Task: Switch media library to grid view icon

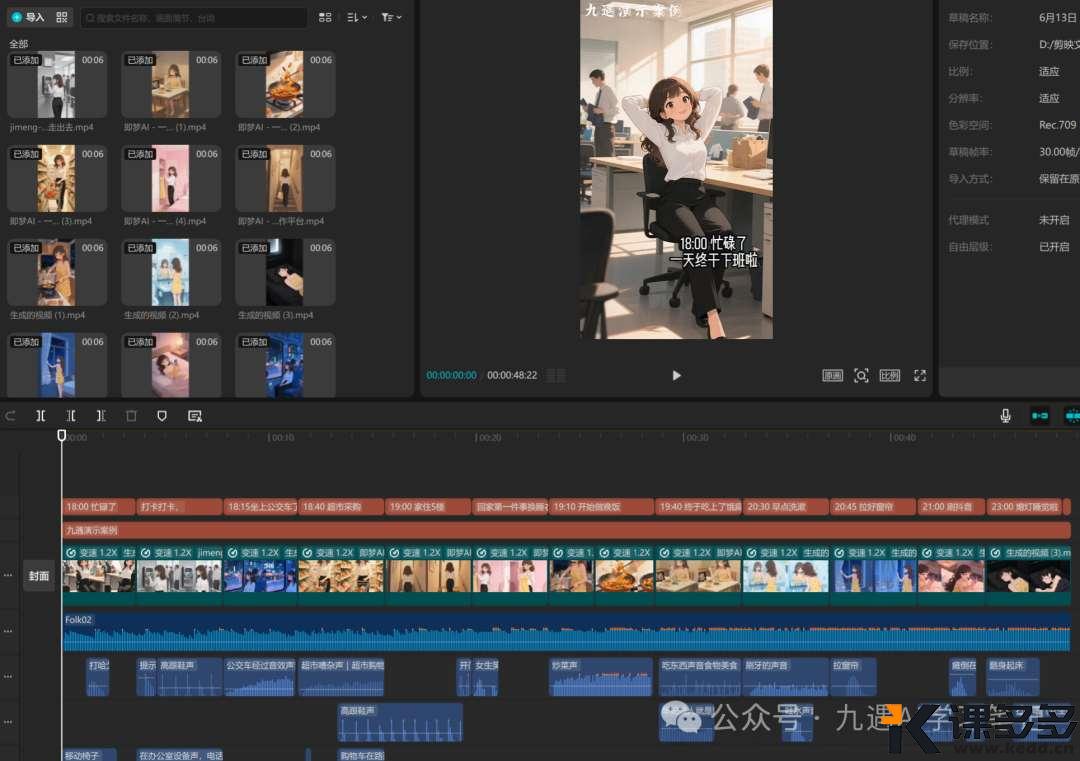Action: coord(325,17)
